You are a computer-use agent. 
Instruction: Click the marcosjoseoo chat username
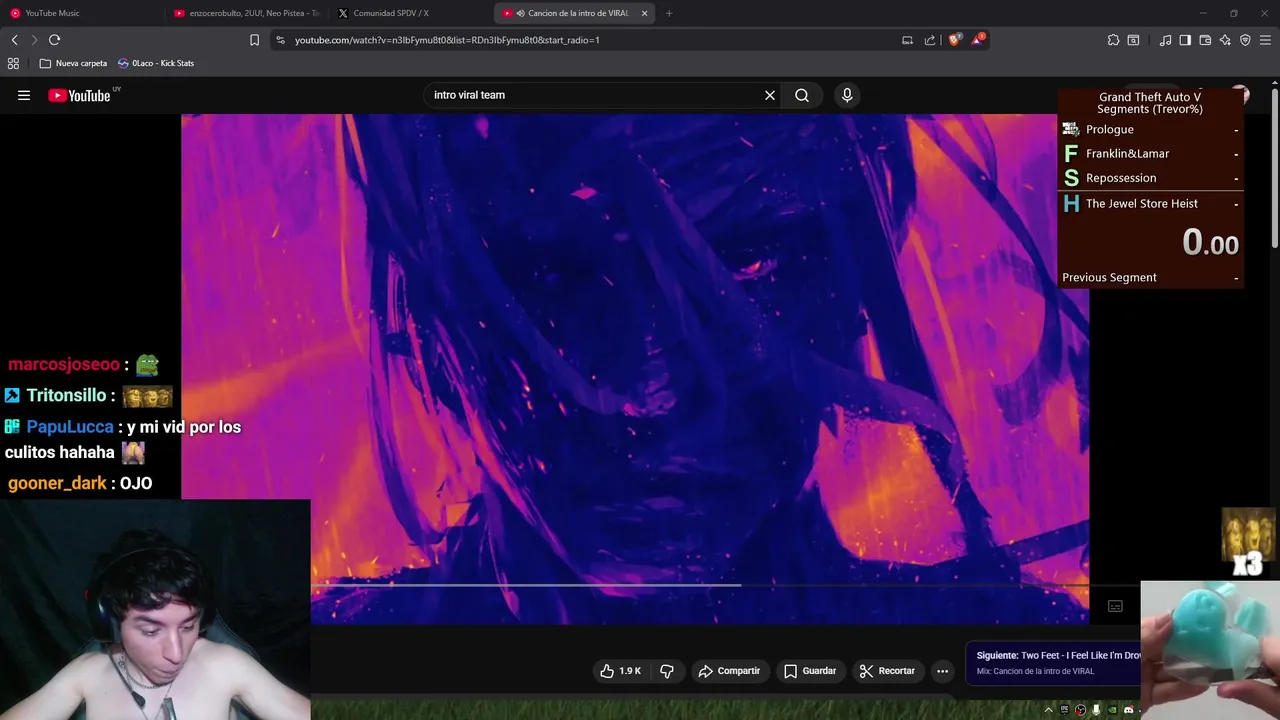pos(64,365)
